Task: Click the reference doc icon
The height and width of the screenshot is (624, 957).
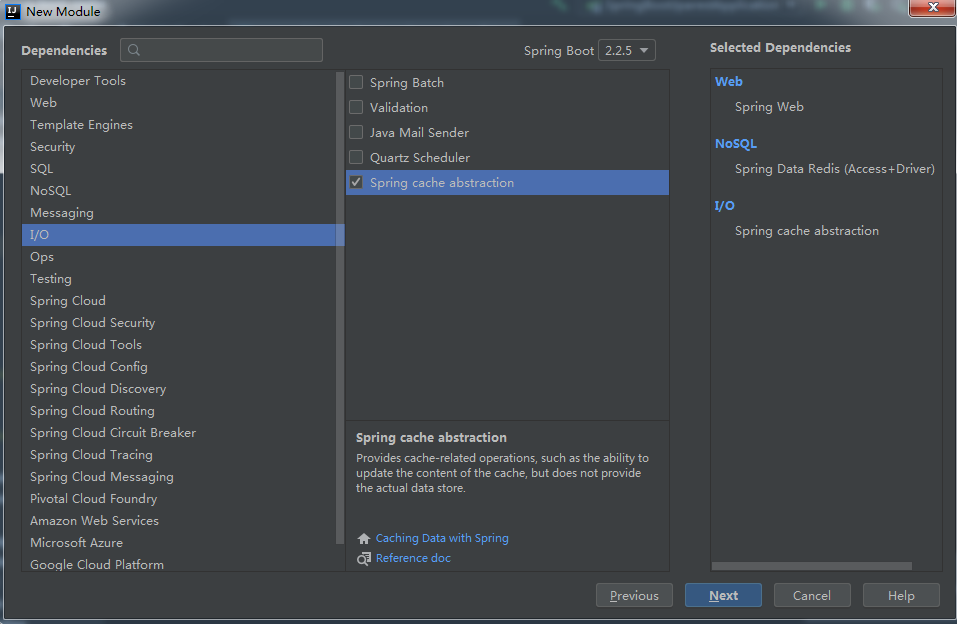Action: coord(364,558)
